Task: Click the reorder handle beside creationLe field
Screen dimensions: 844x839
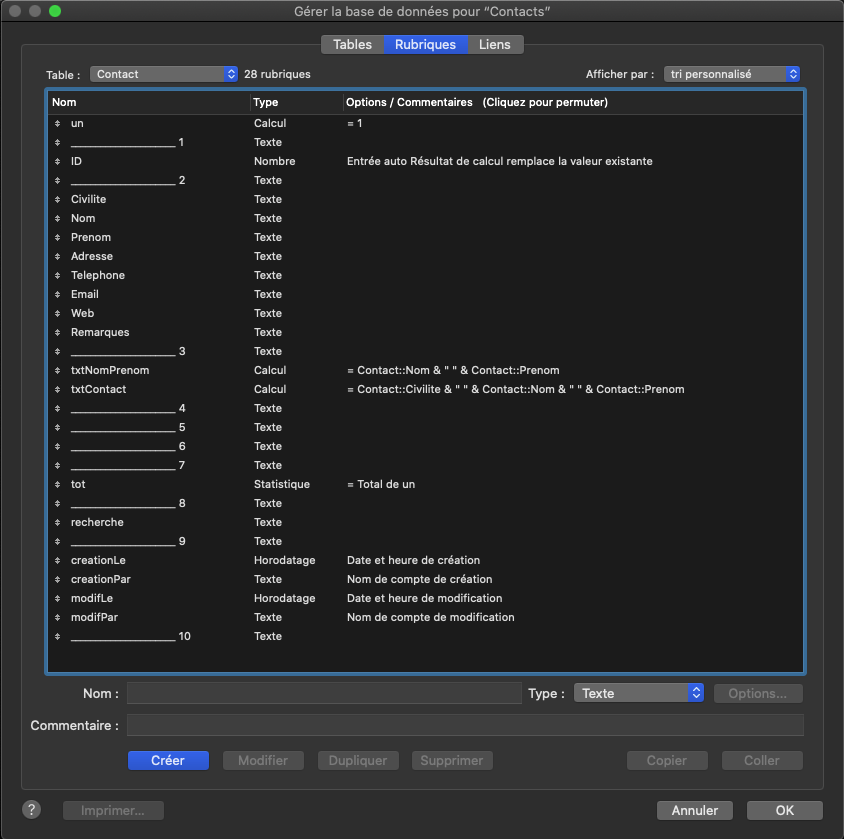Action: click(57, 560)
